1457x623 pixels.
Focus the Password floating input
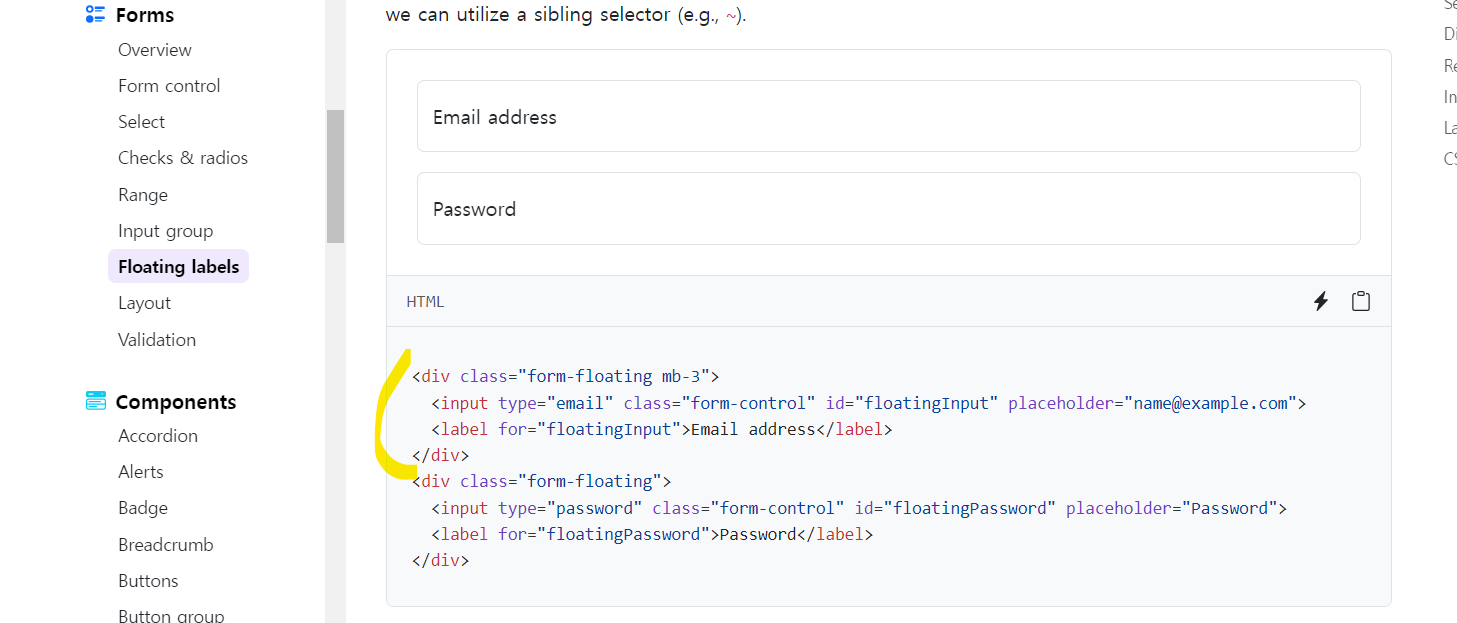point(889,208)
